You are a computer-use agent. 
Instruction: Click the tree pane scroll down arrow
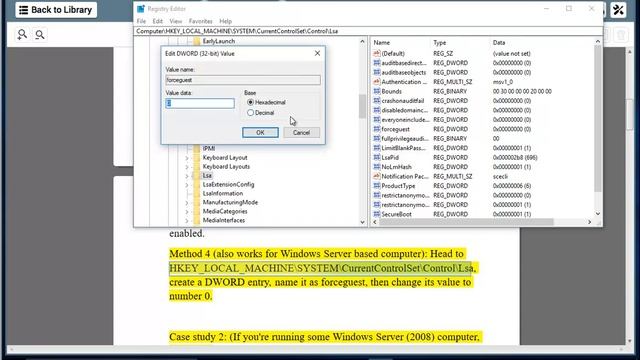click(x=362, y=222)
